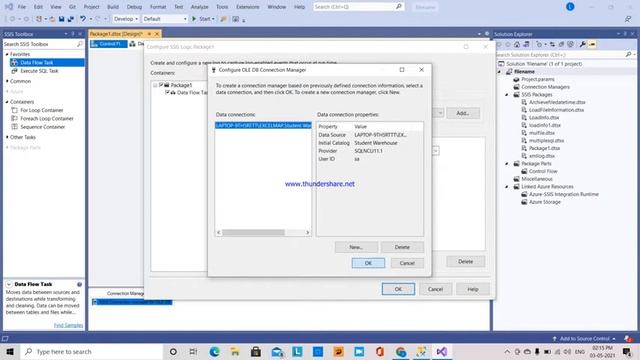Expand the Other Tasks toolbox group
Screen dimensions: 640x360
pos(7,137)
